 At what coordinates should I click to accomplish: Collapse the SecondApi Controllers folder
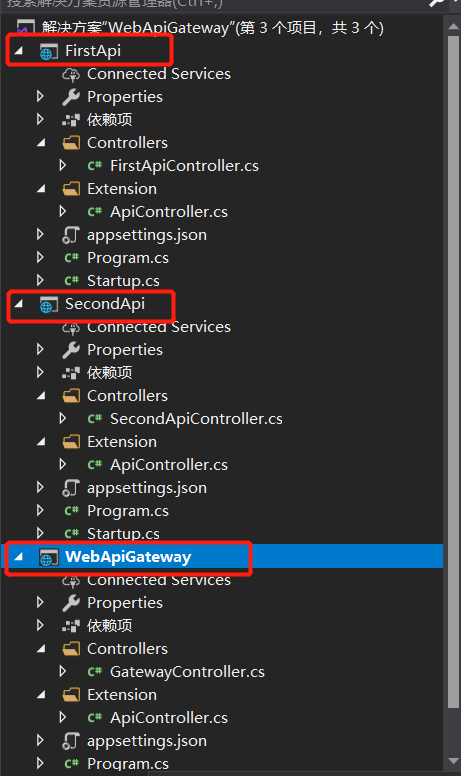42,396
